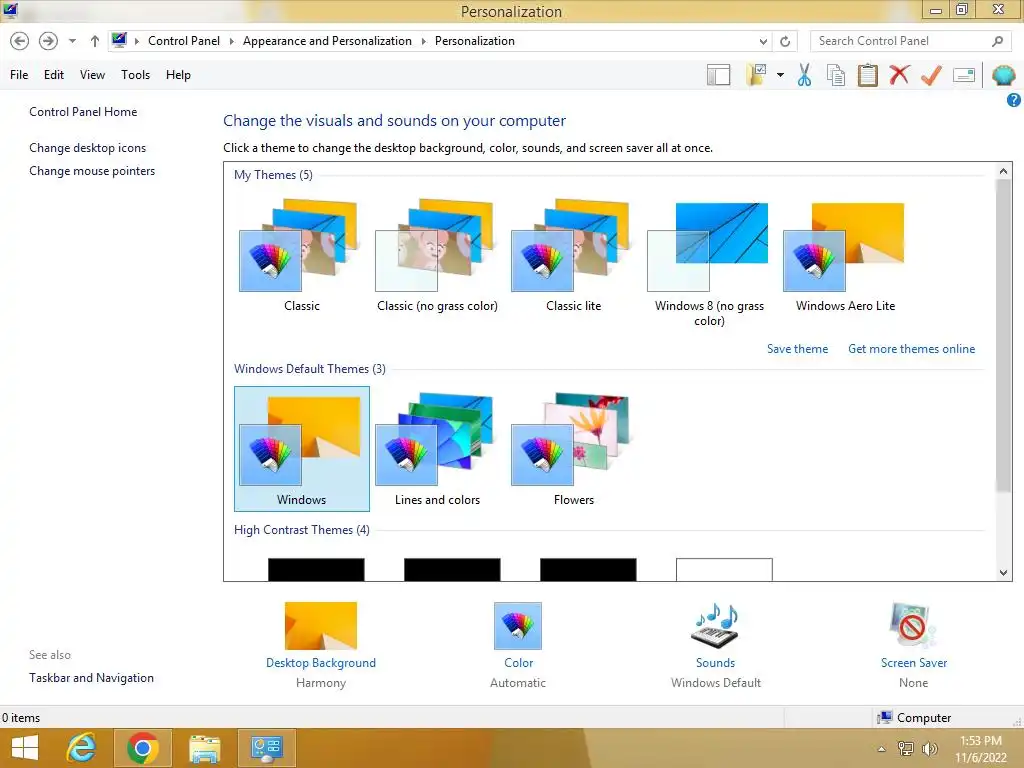1024x768 pixels.
Task: Select the white high contrast theme
Action: (724, 569)
